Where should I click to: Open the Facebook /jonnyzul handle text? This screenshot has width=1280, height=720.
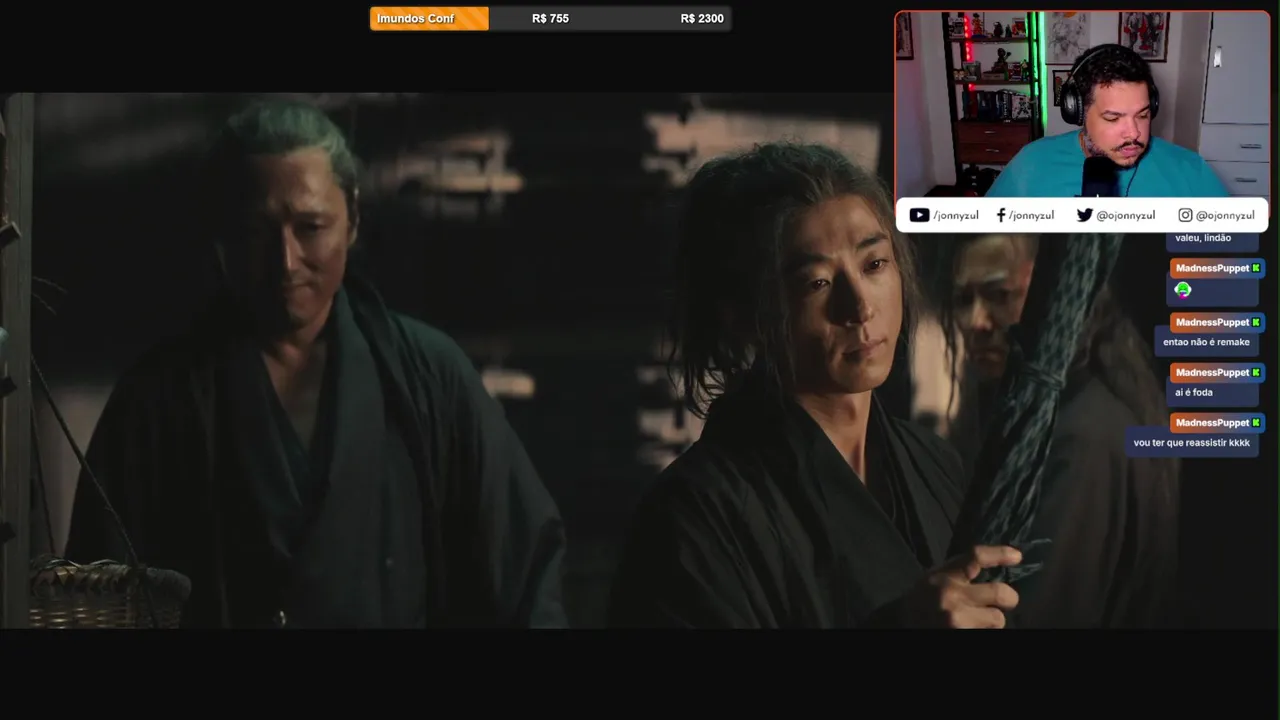tap(1031, 215)
